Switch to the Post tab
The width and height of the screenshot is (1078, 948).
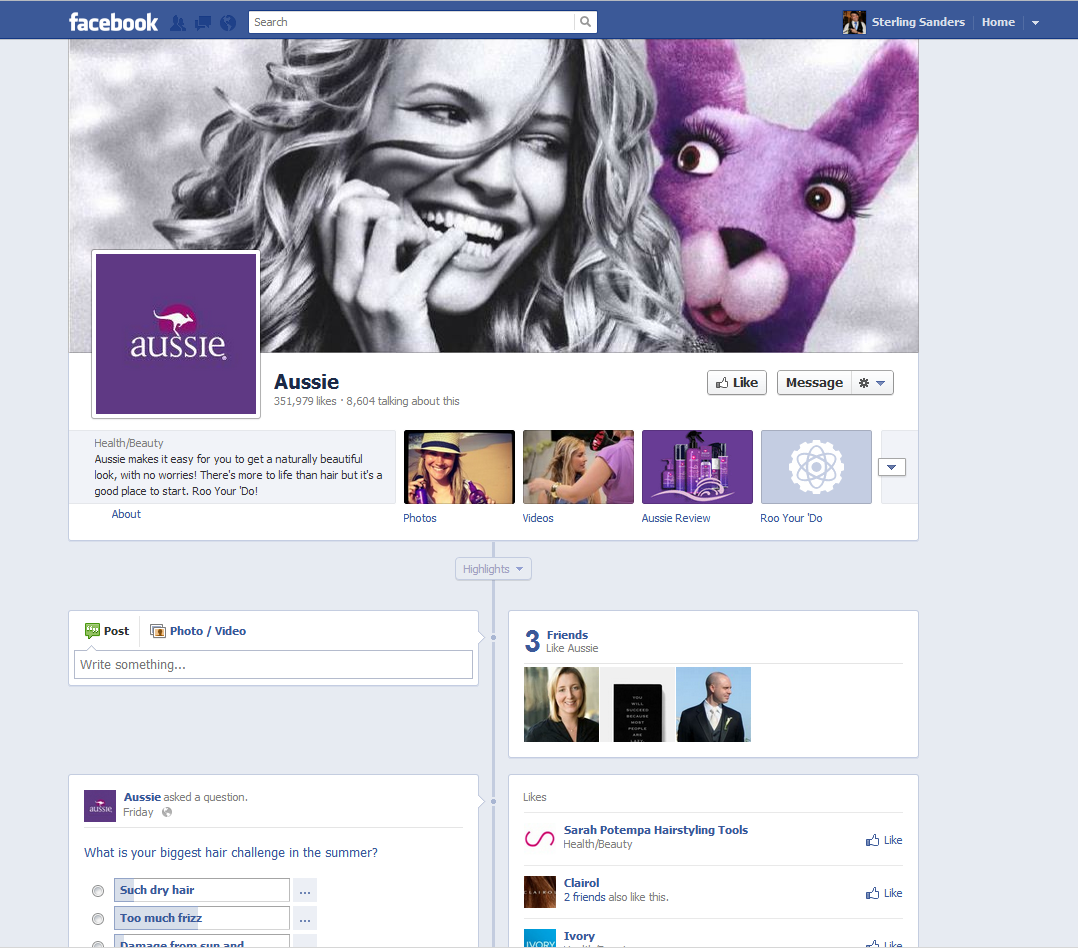(107, 631)
